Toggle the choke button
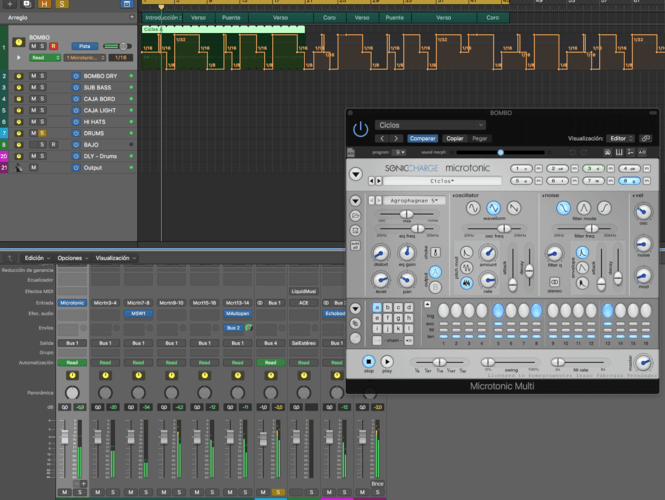The width and height of the screenshot is (665, 500). (x=436, y=252)
